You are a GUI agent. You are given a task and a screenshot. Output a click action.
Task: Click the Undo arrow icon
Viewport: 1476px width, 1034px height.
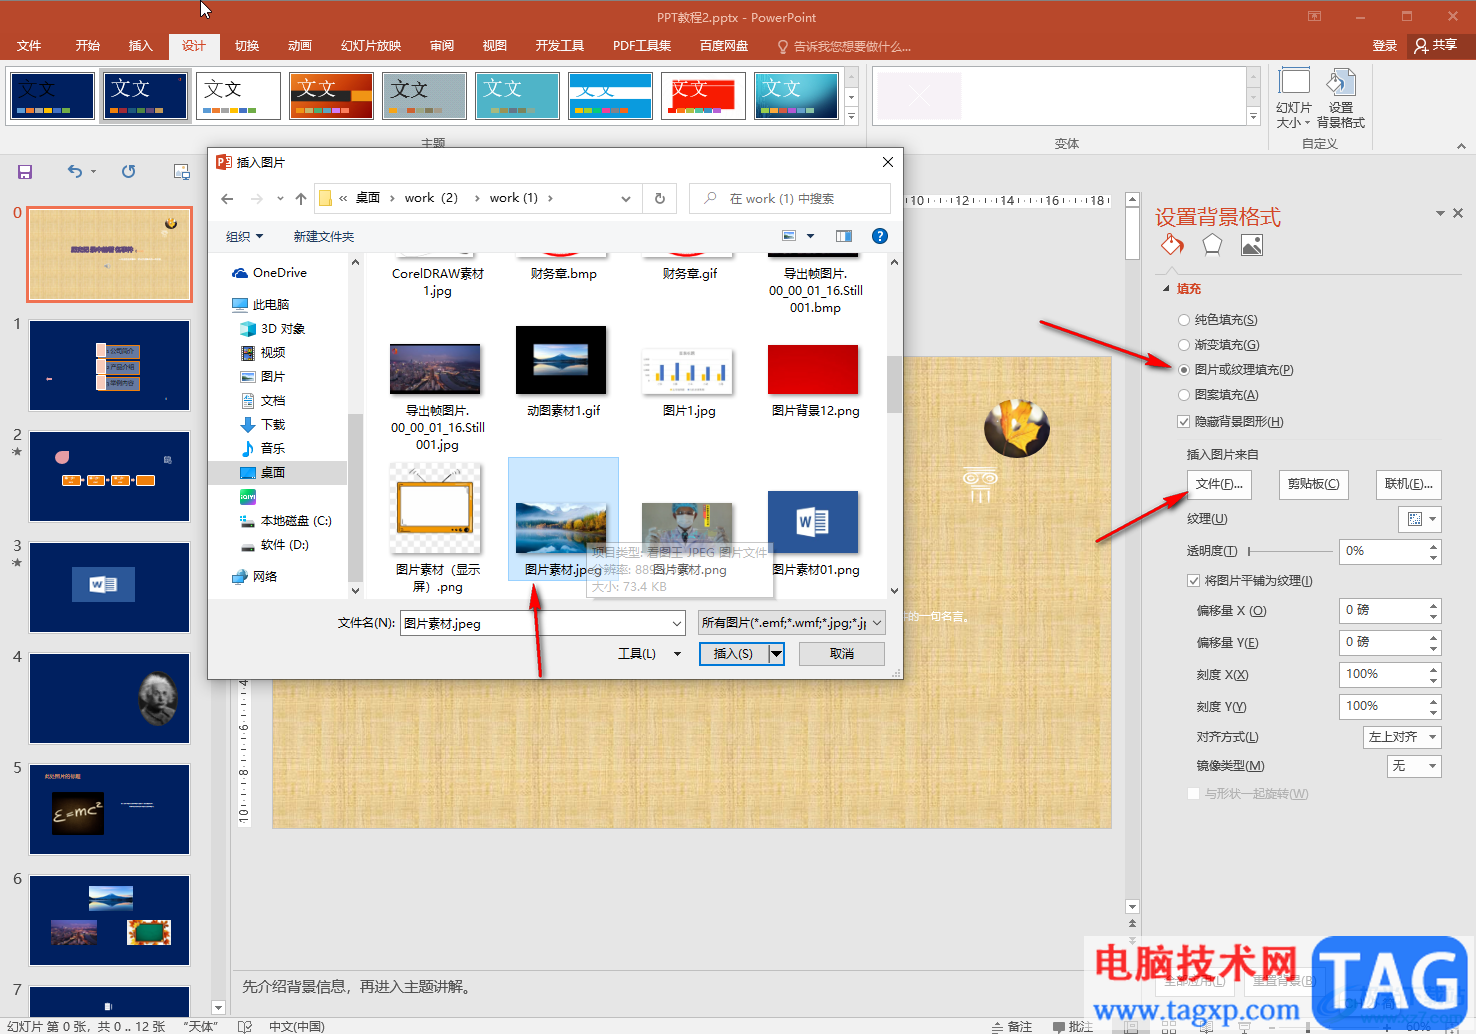[75, 172]
